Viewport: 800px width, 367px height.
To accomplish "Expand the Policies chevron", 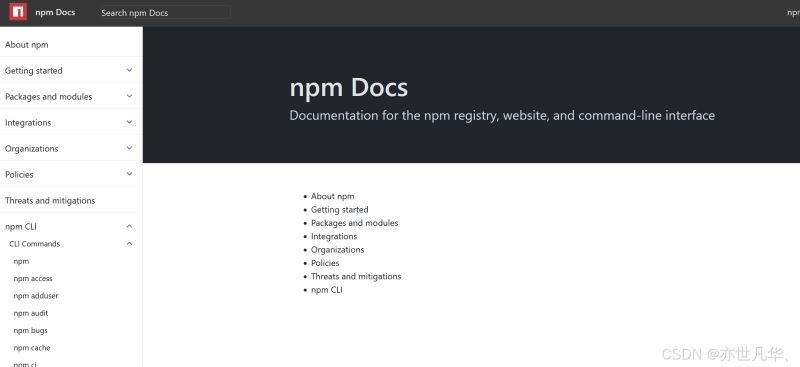I will [x=130, y=174].
